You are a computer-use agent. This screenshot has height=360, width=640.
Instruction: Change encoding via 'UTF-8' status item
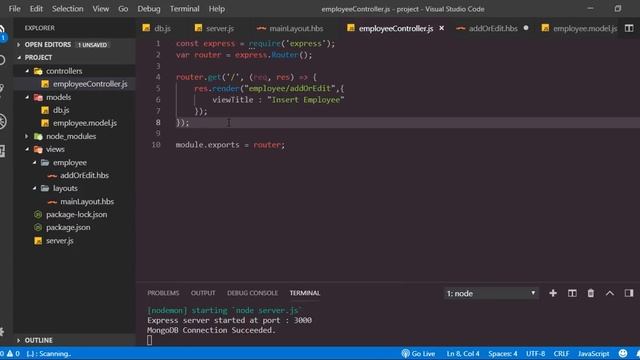point(535,353)
